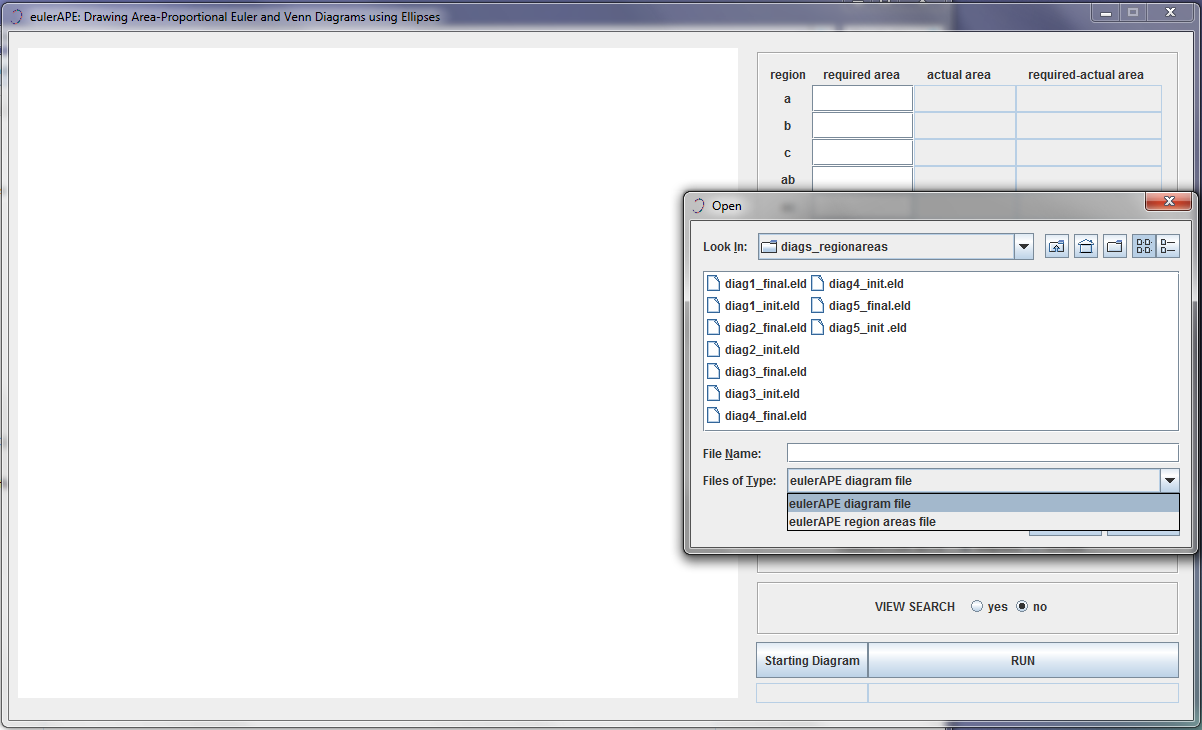
Task: Click the File Name input field
Action: pos(983,453)
